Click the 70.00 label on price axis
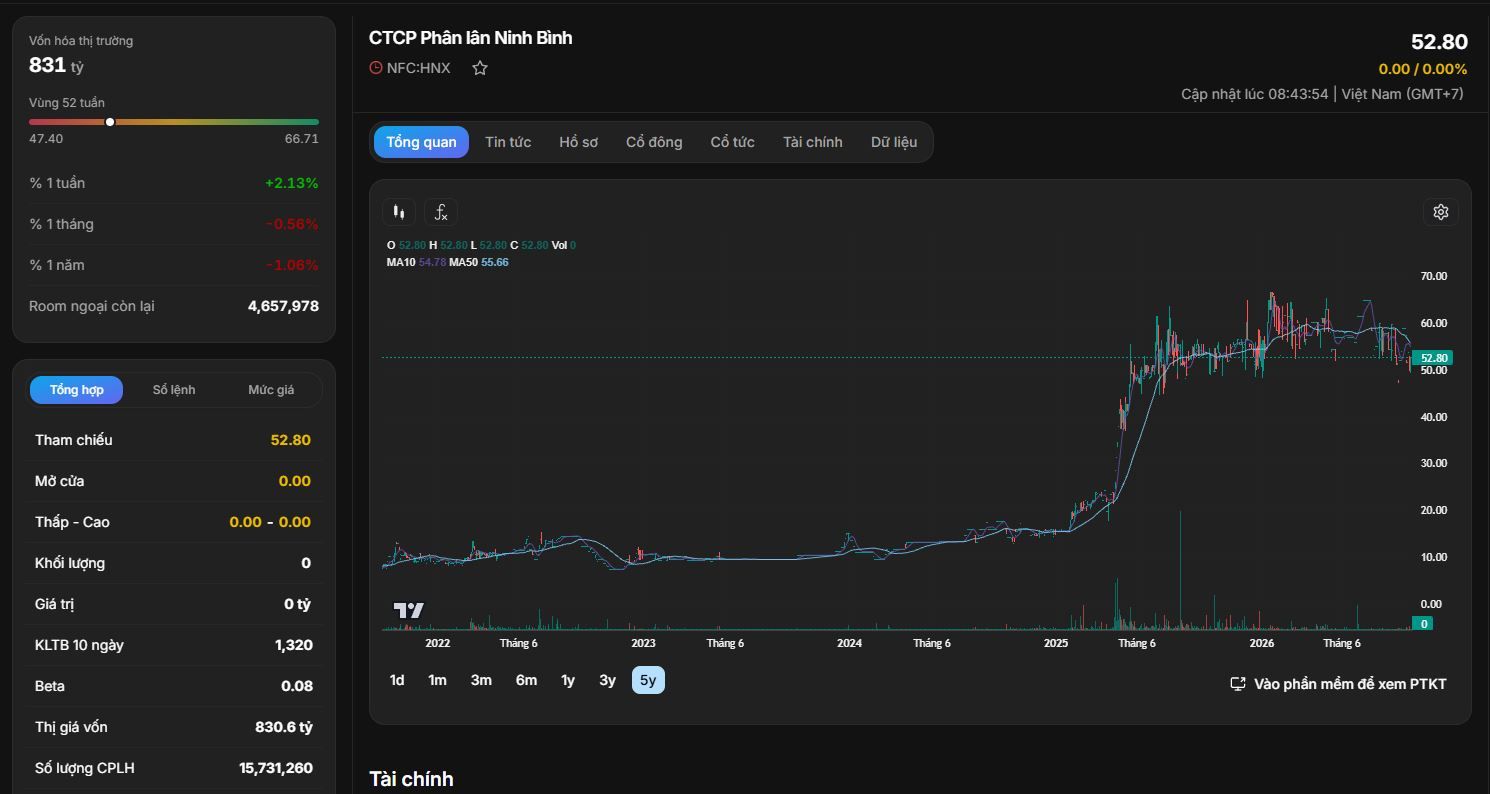Image resolution: width=1490 pixels, height=794 pixels. point(1433,276)
